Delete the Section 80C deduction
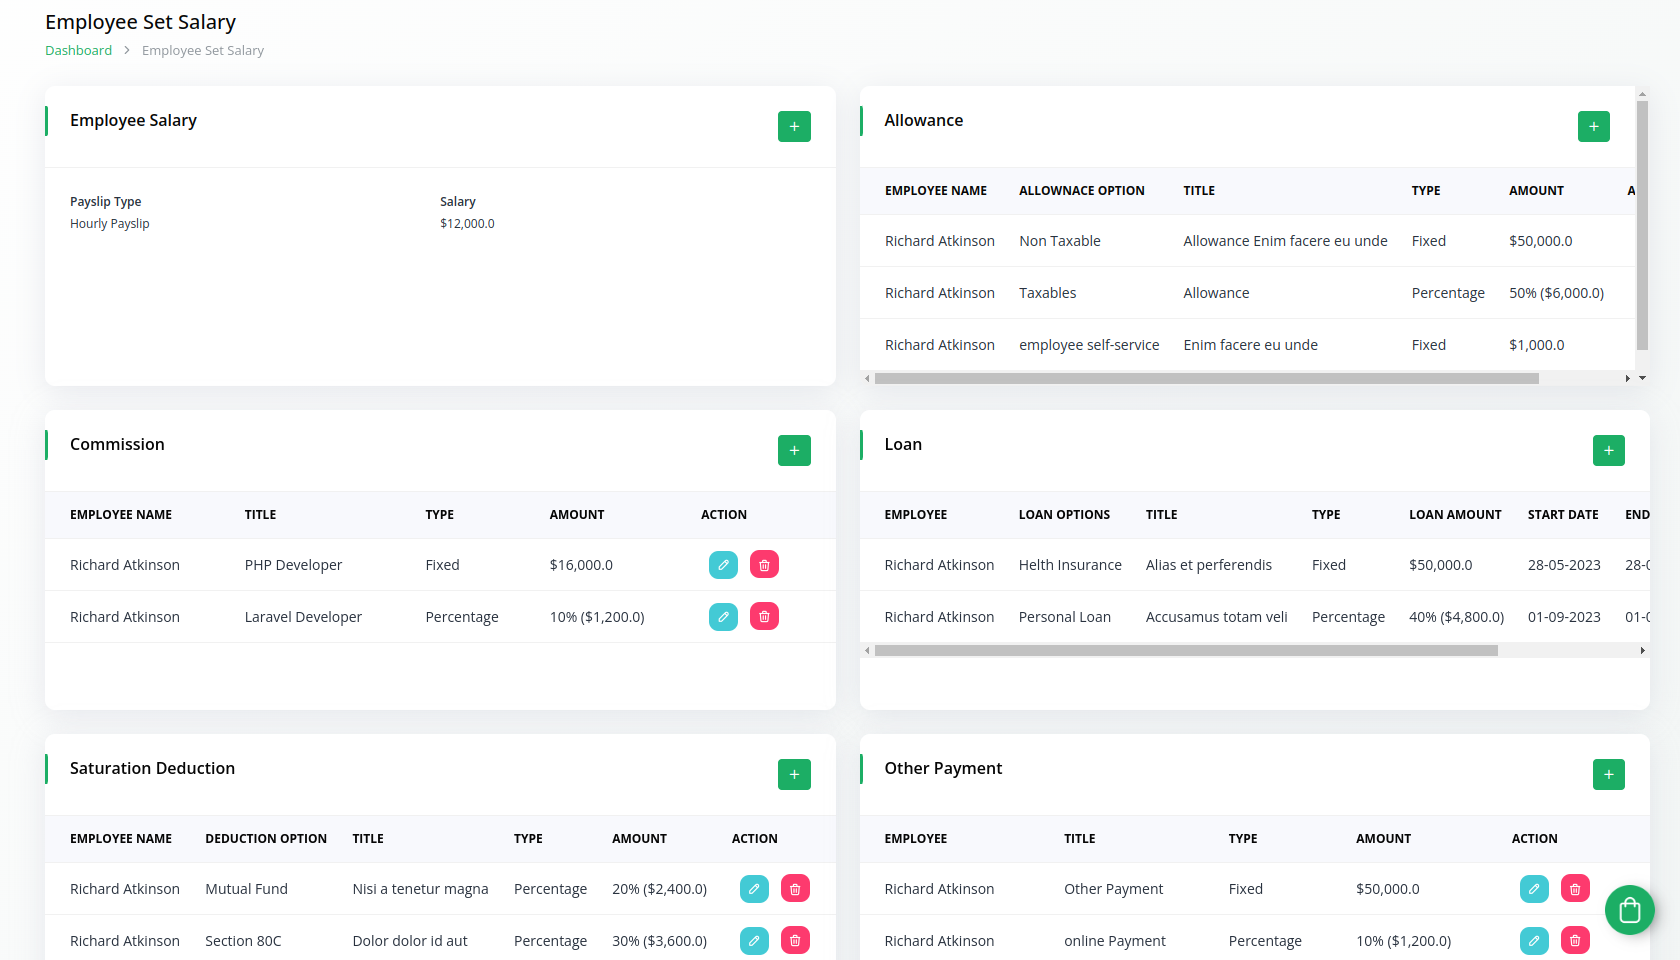 tap(795, 941)
